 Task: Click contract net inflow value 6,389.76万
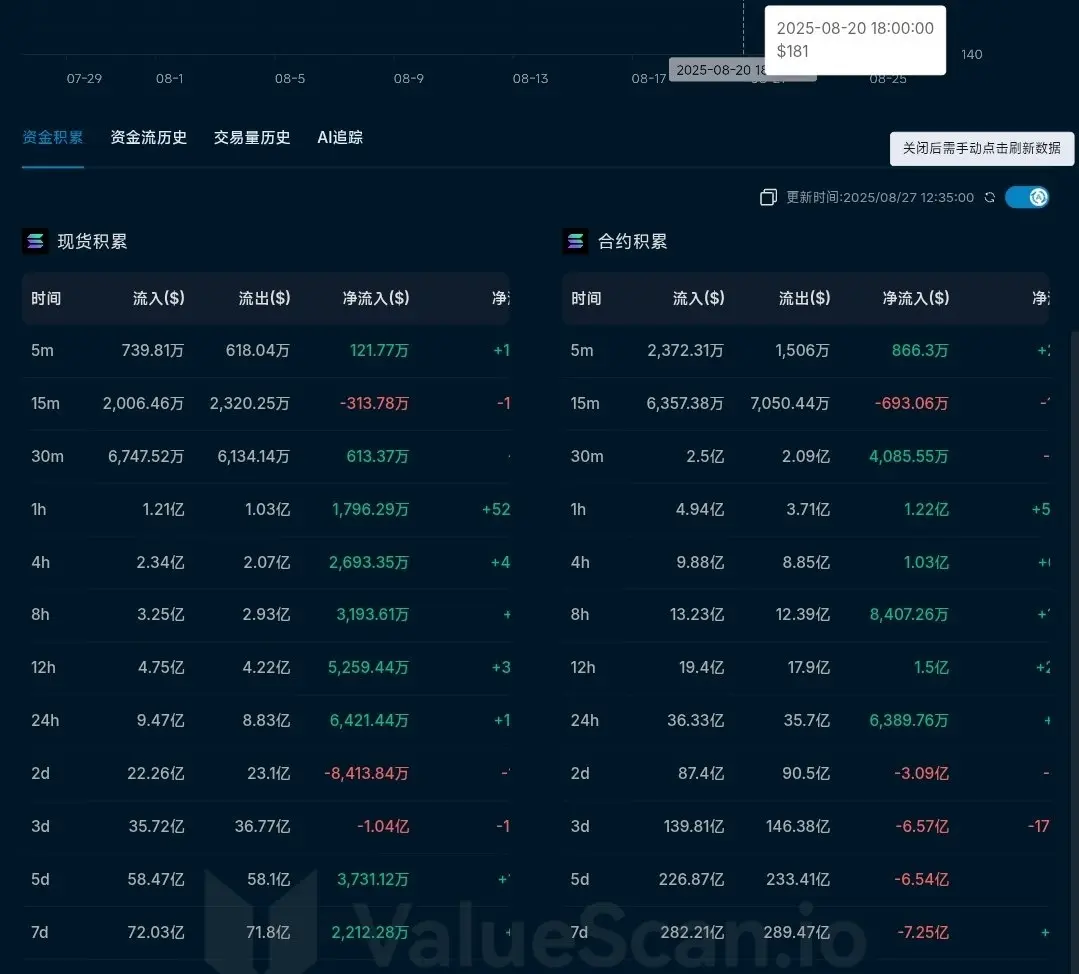click(x=908, y=720)
